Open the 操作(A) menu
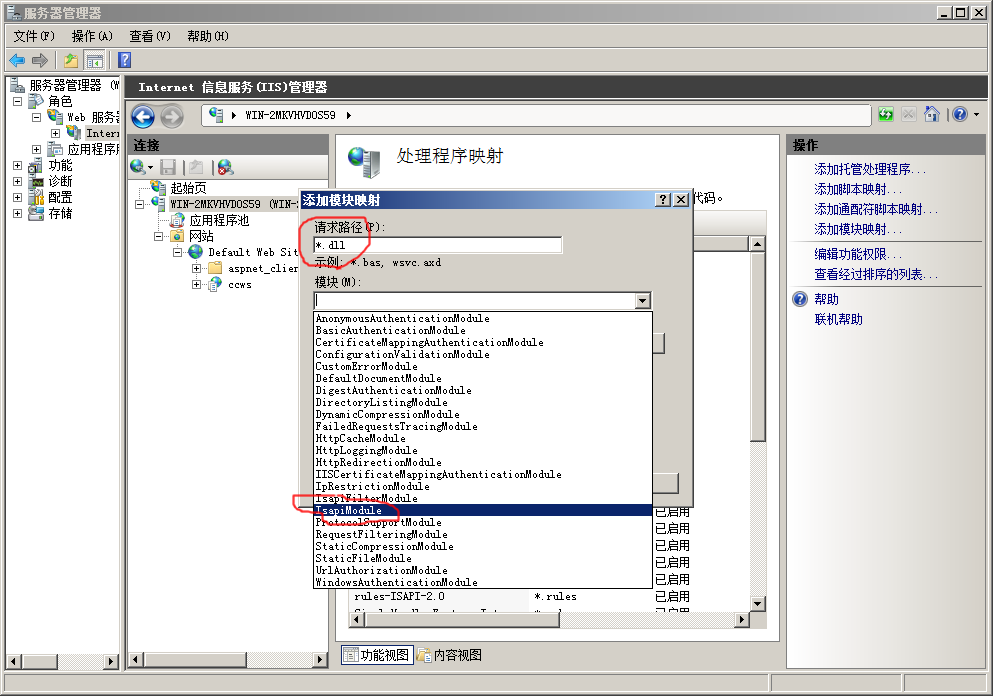 click(x=92, y=36)
